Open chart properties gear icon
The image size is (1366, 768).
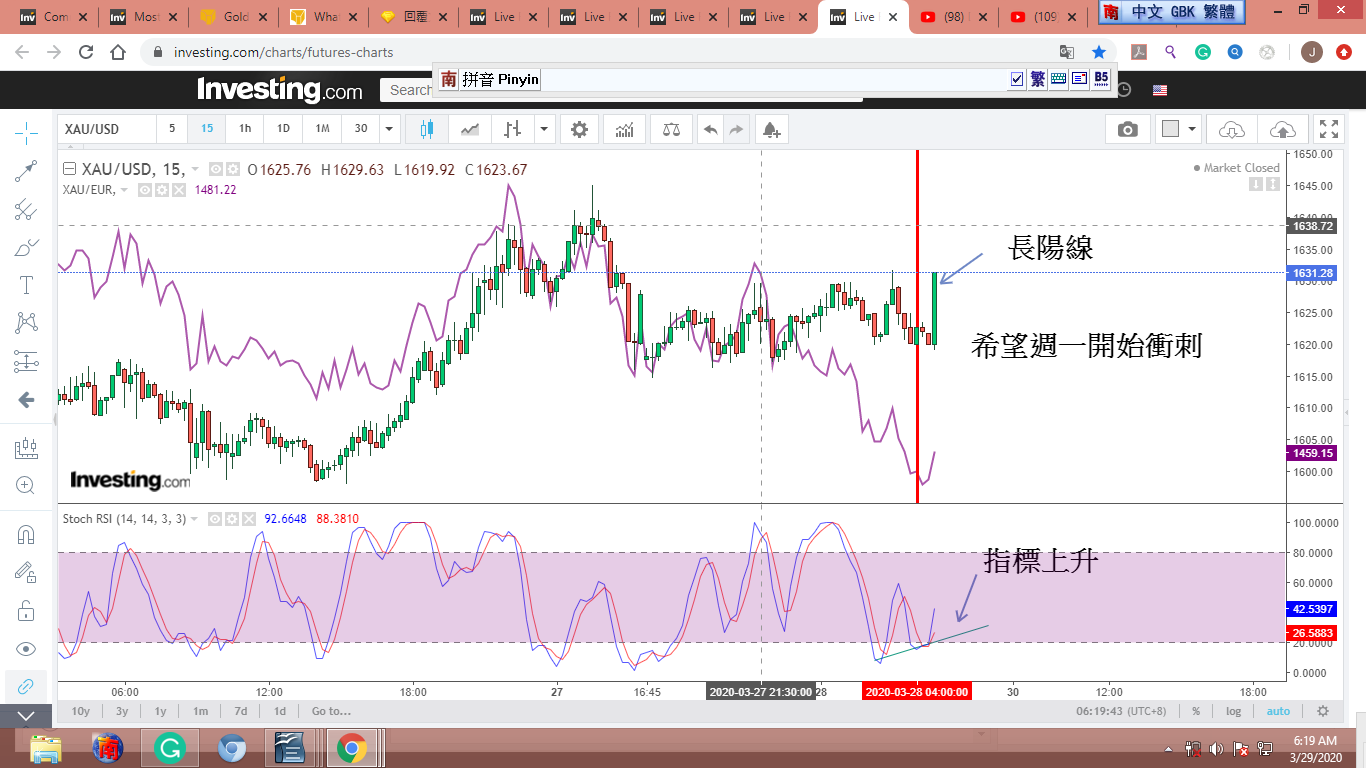pos(579,129)
